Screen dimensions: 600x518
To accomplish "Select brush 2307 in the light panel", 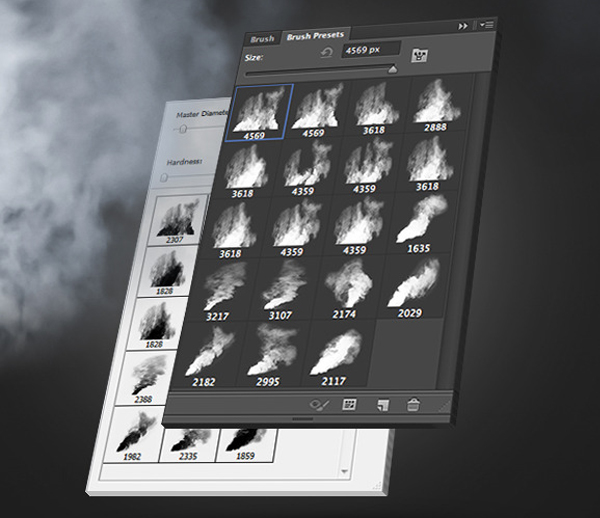I will click(178, 220).
